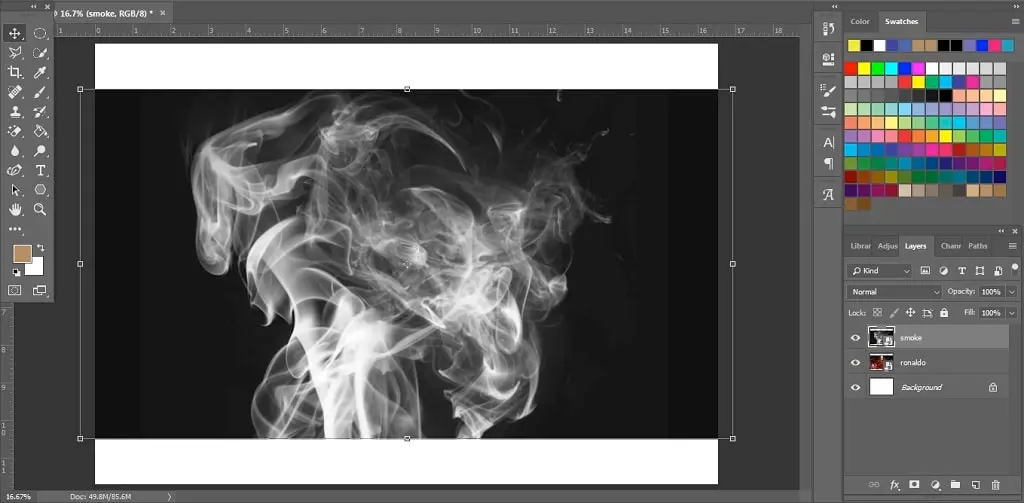This screenshot has height=503, width=1024.
Task: Open the Normal blend mode dropdown
Action: [893, 292]
